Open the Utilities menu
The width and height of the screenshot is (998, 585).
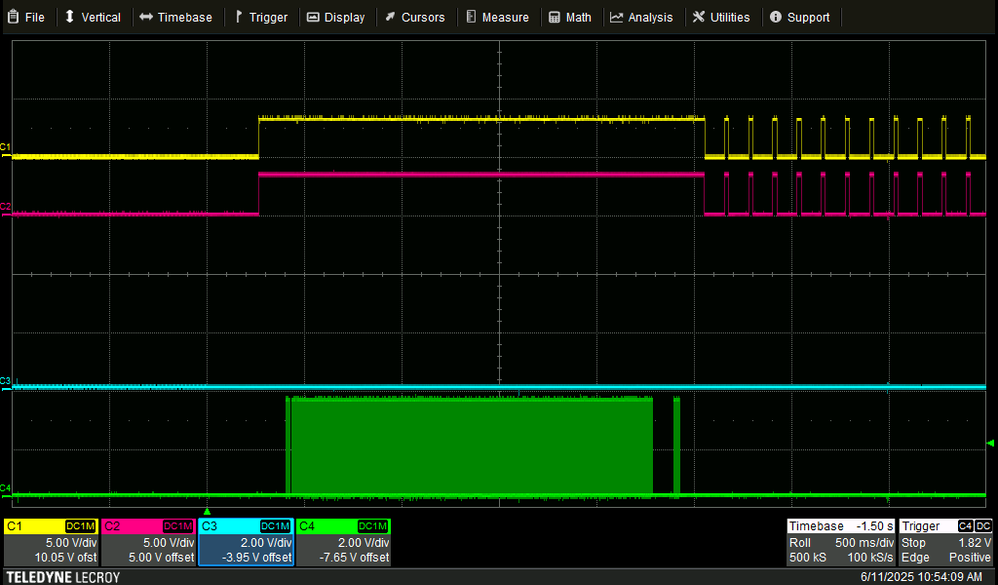tap(721, 17)
